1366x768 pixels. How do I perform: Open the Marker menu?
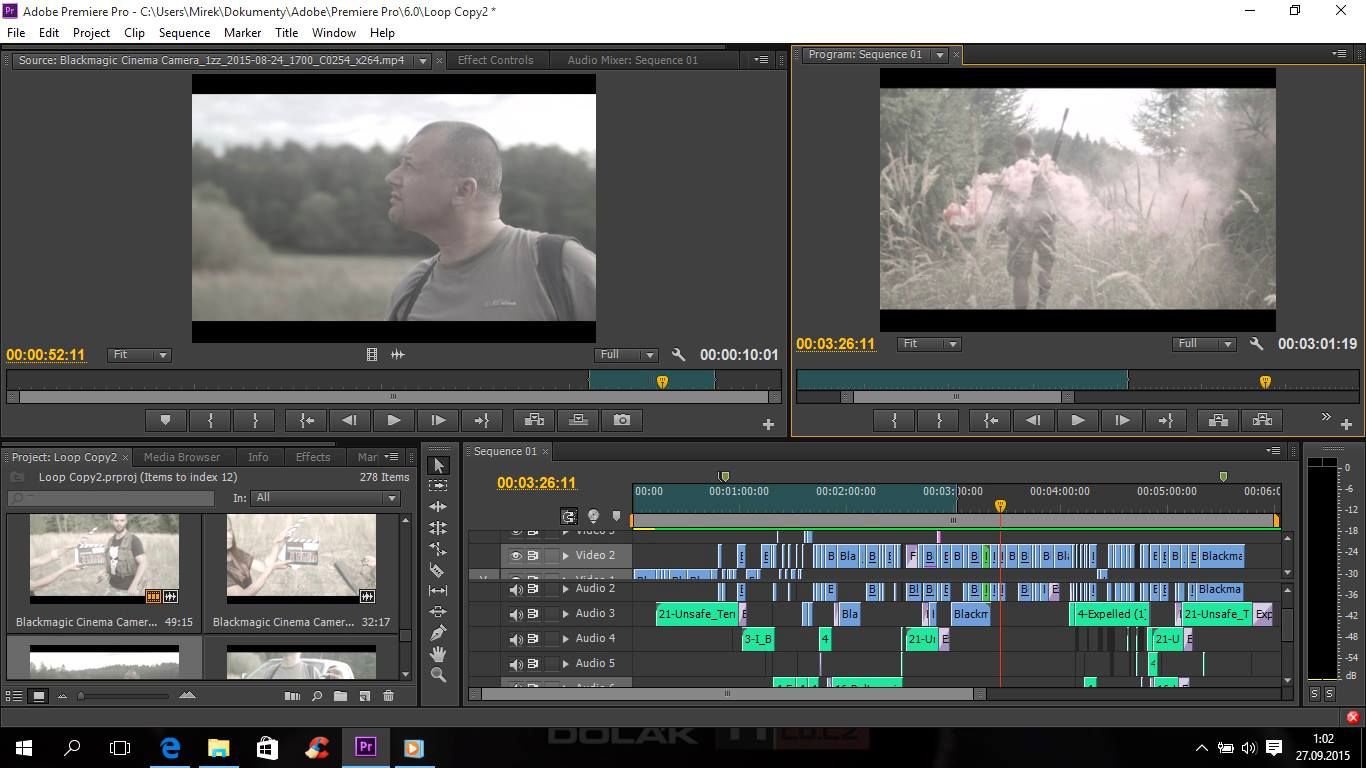click(242, 32)
